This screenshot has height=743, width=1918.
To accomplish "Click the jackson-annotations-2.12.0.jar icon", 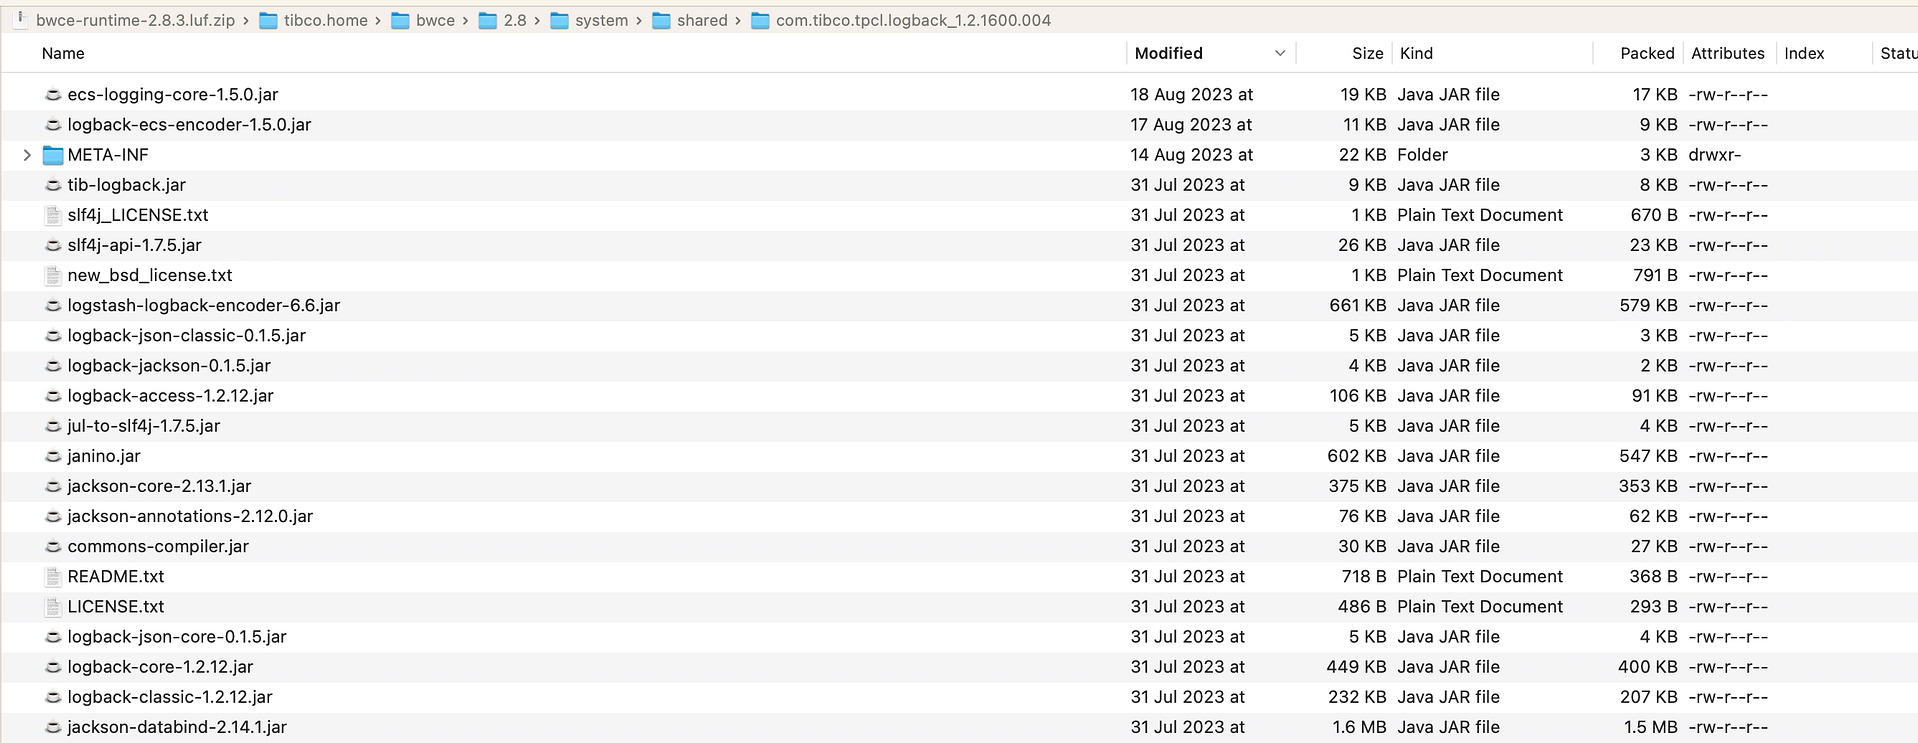I will tap(53, 516).
